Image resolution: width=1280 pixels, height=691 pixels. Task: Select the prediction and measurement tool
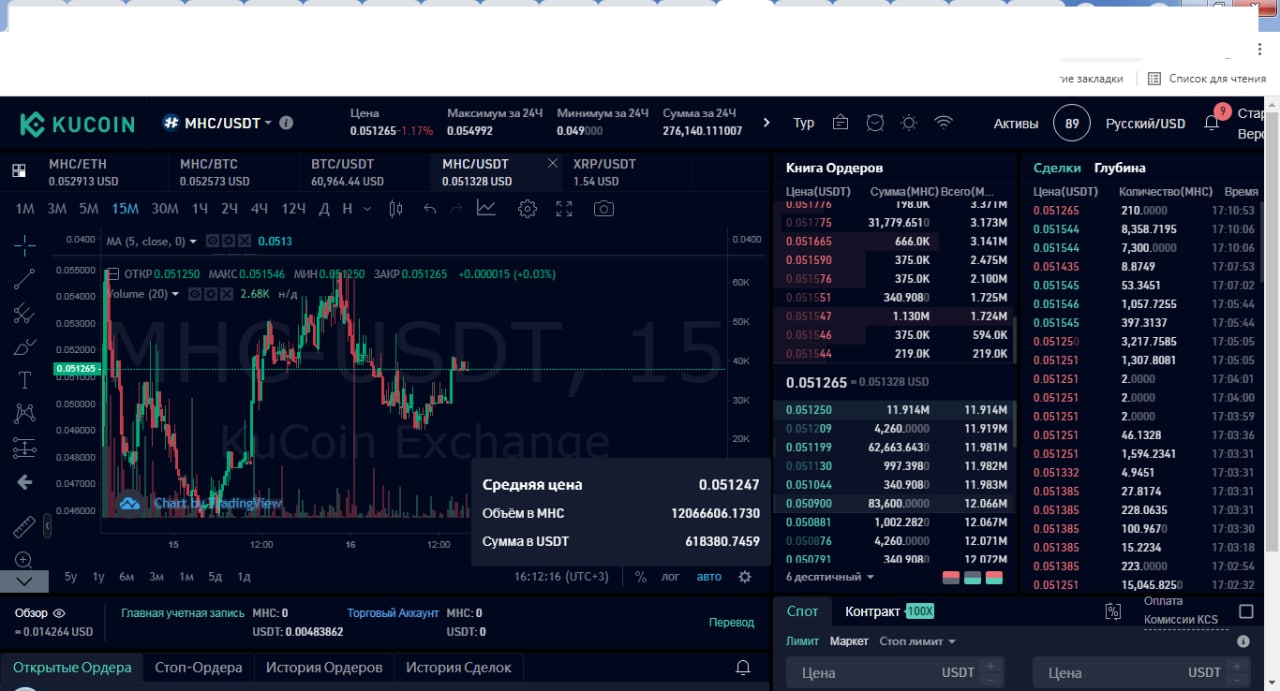(24, 448)
